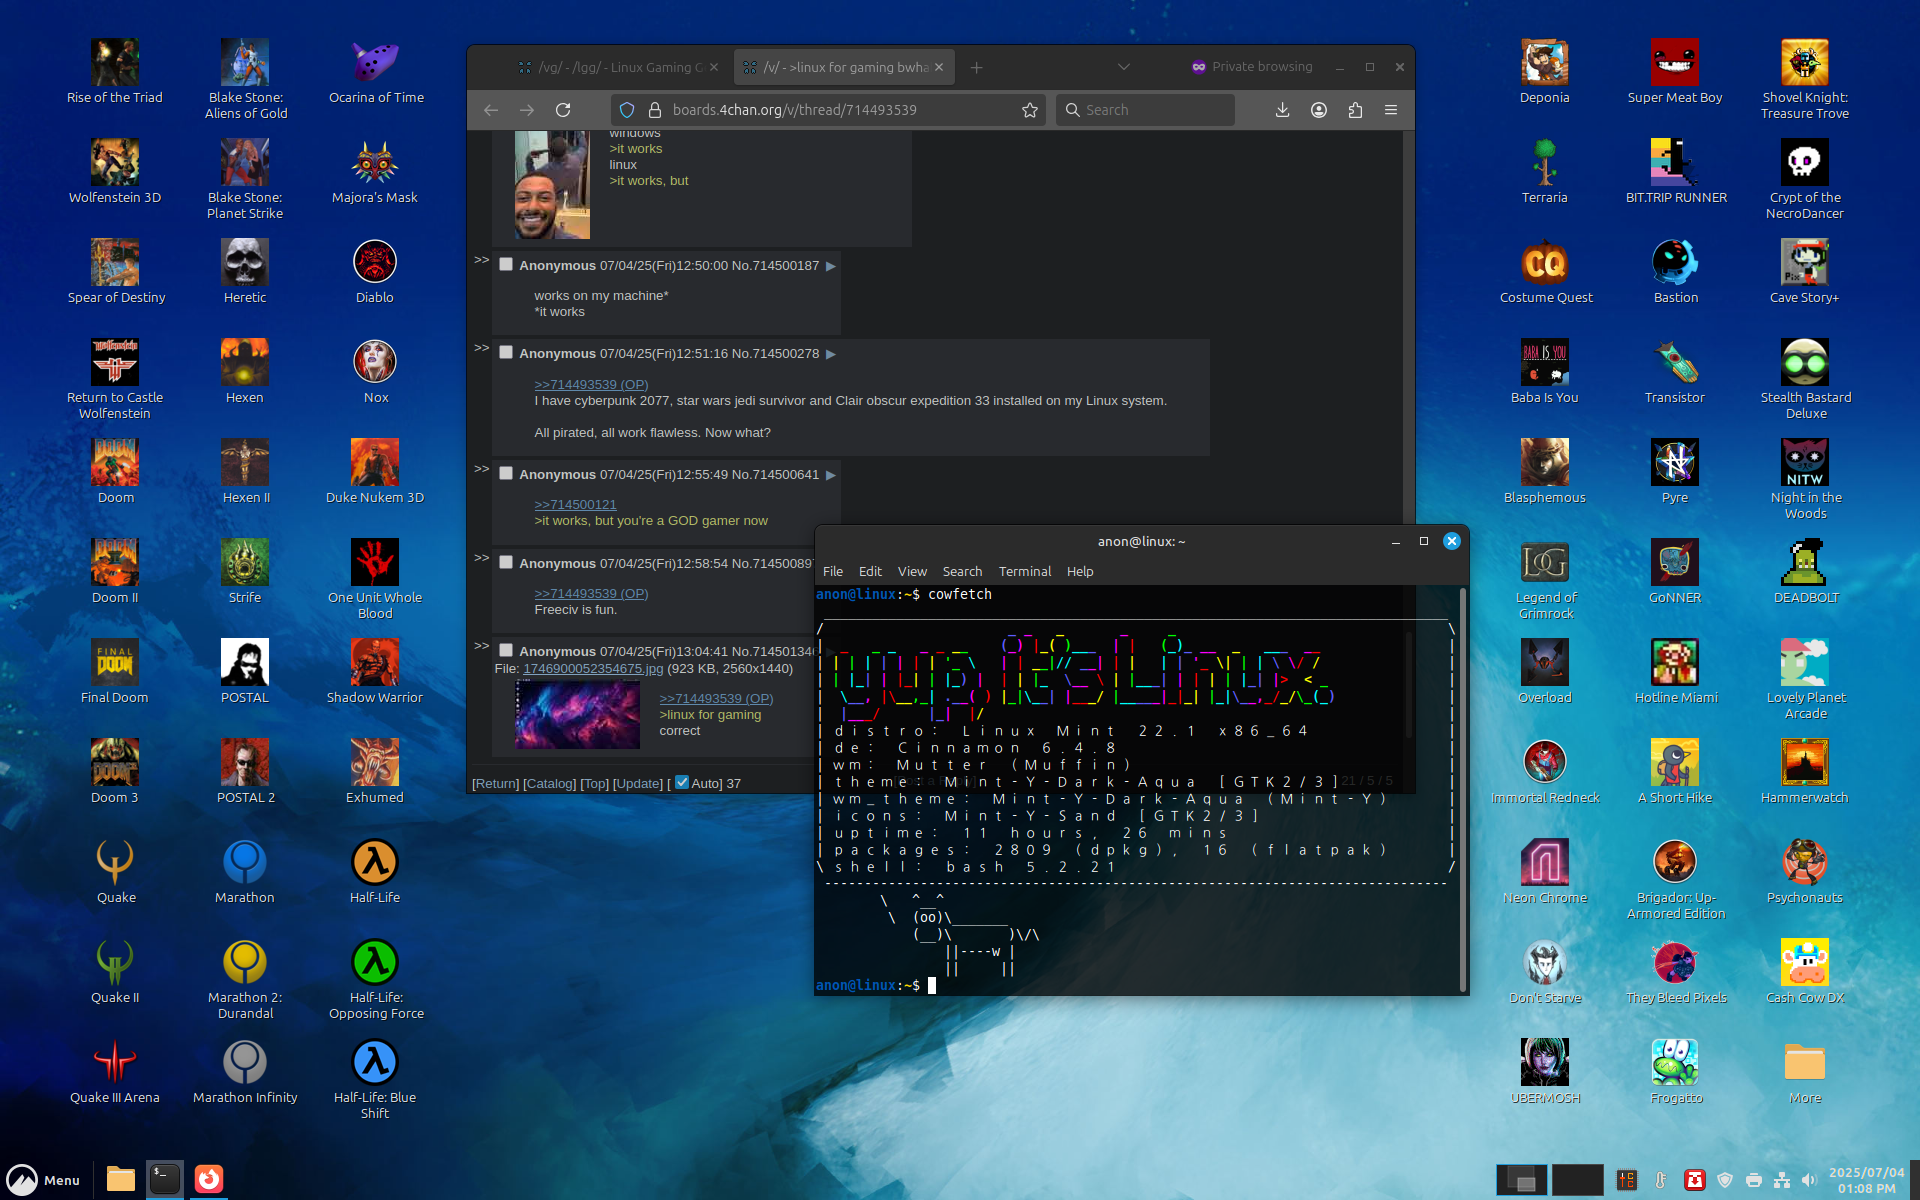Open the network icon in system tray
Viewport: 1920px width, 1200px height.
point(1781,1180)
